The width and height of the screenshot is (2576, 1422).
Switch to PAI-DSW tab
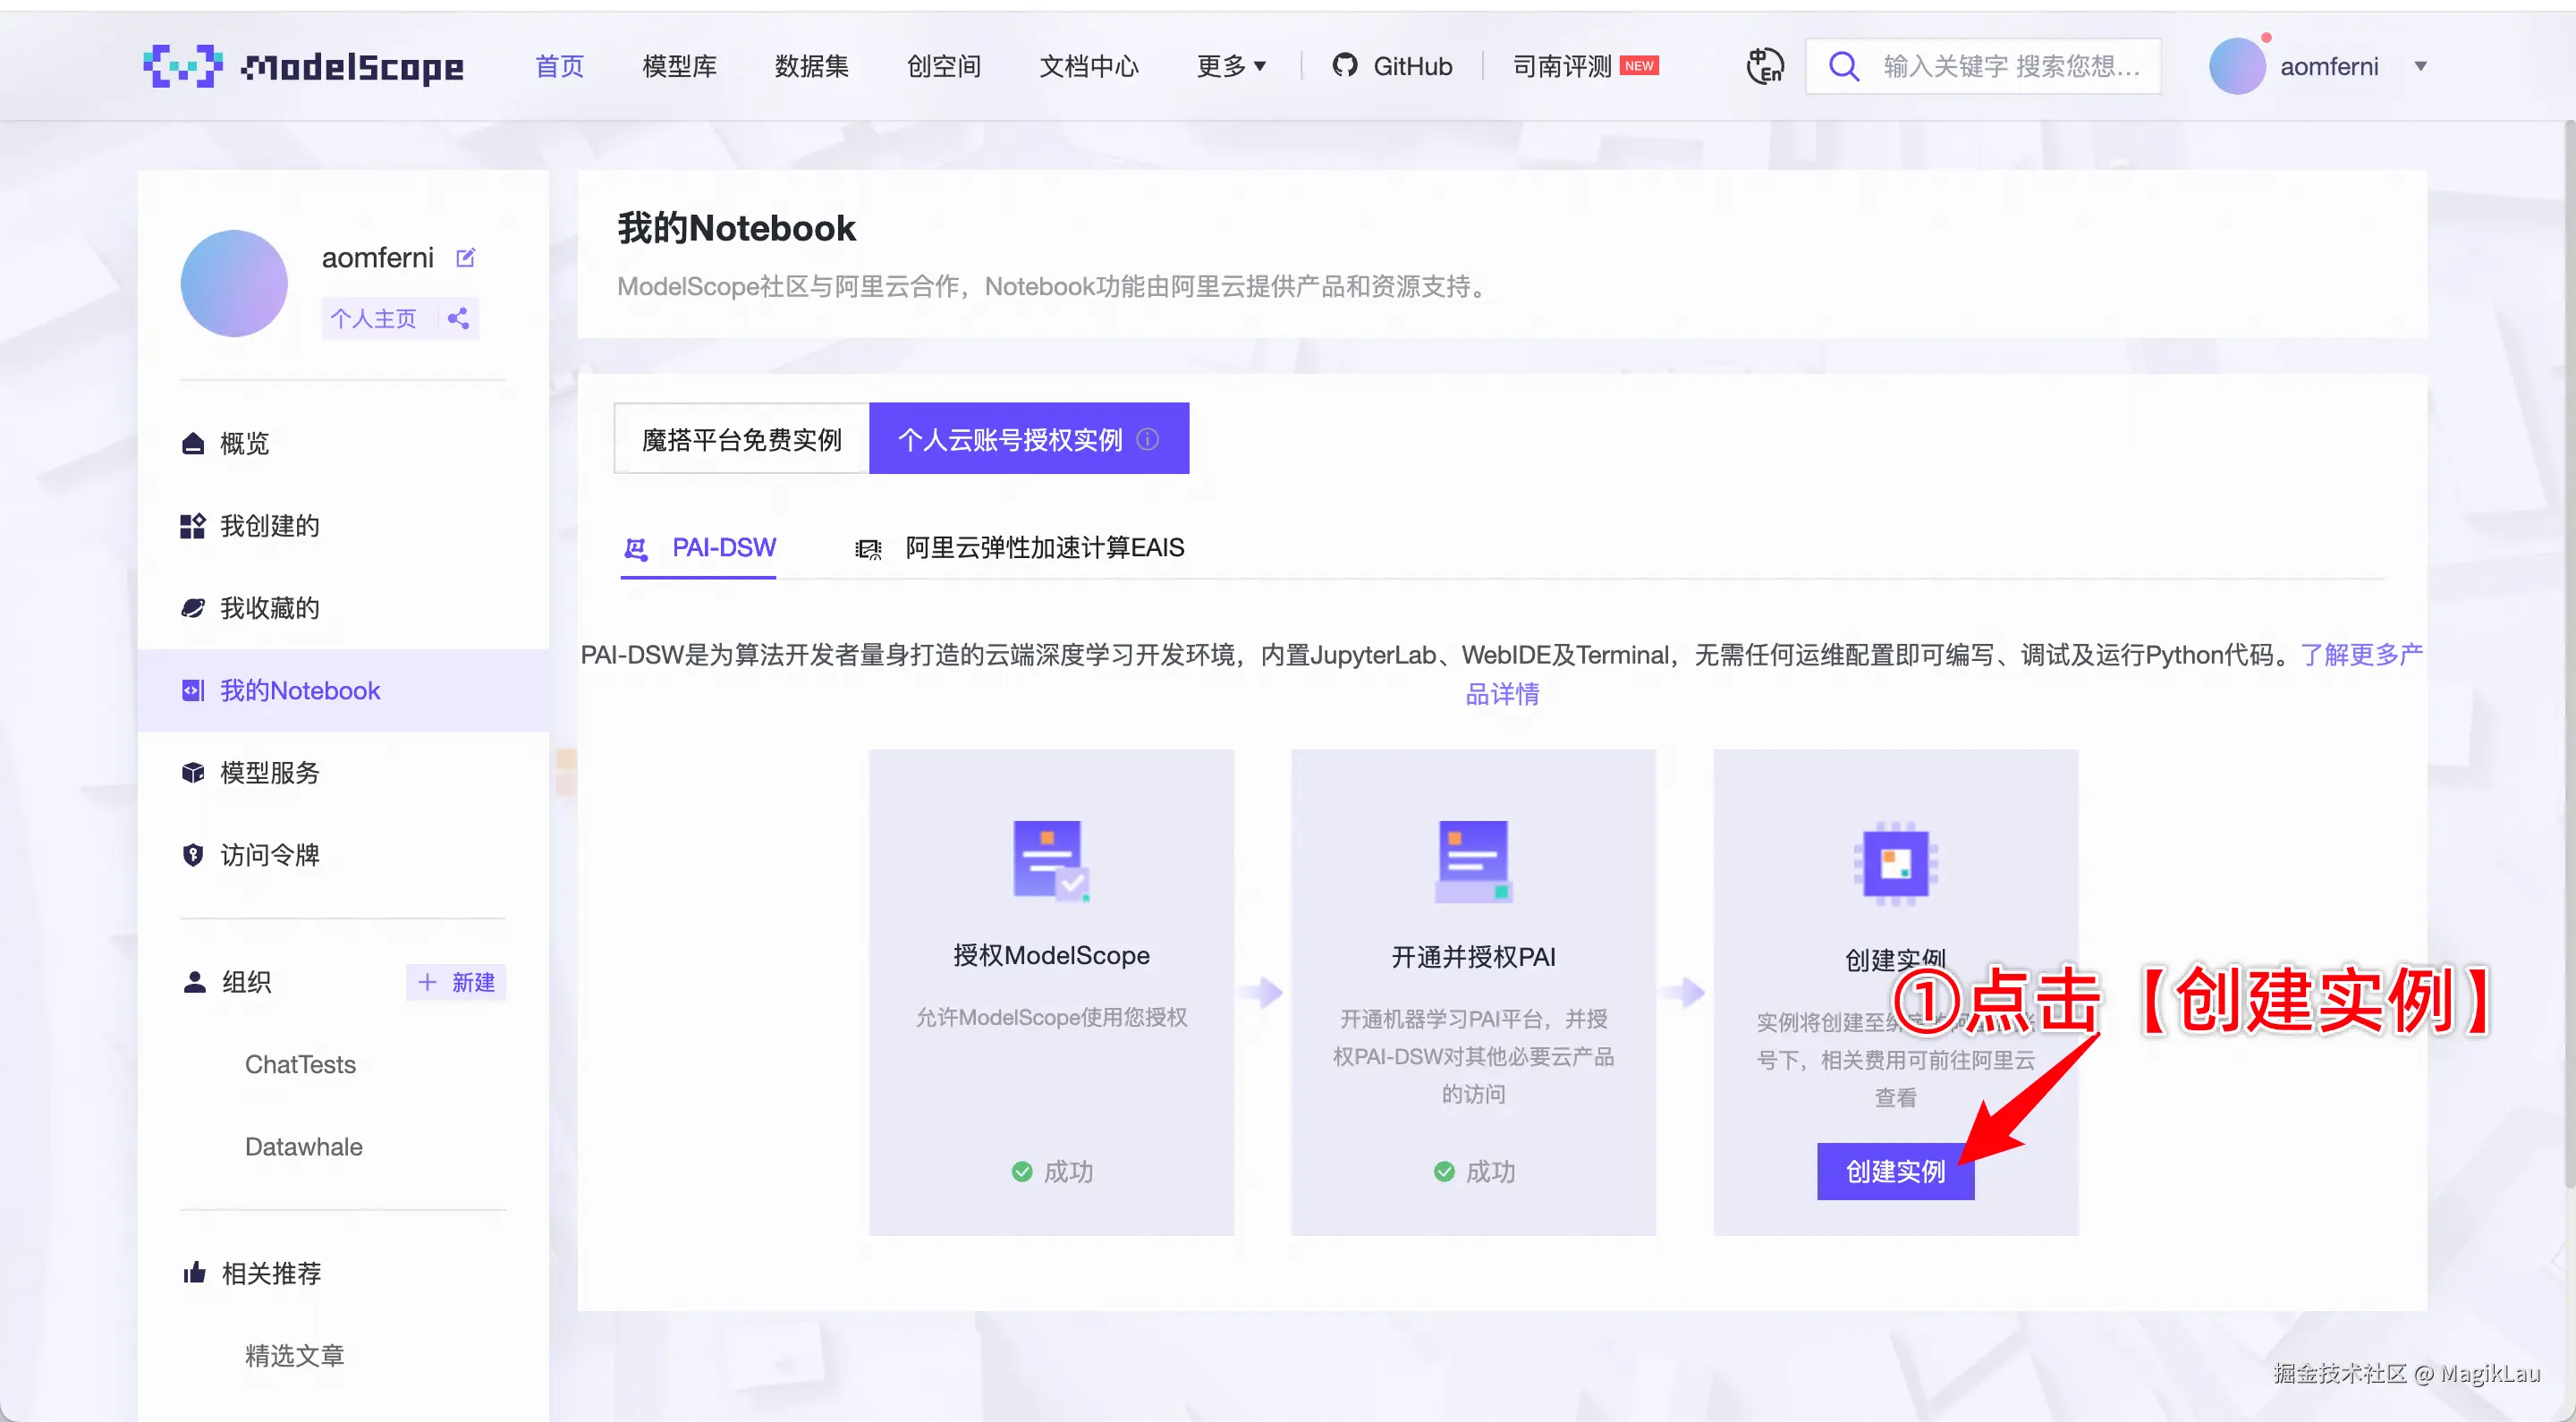pyautogui.click(x=722, y=548)
